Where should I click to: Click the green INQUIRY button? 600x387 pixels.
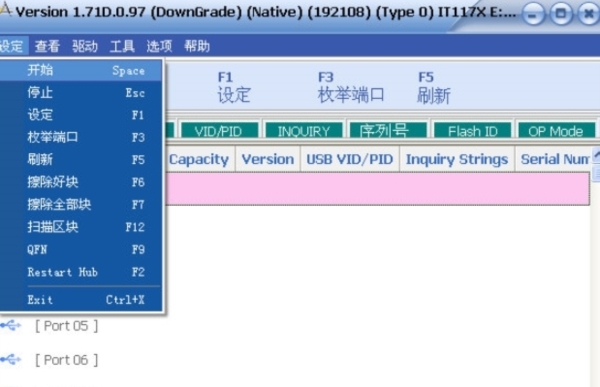(304, 131)
